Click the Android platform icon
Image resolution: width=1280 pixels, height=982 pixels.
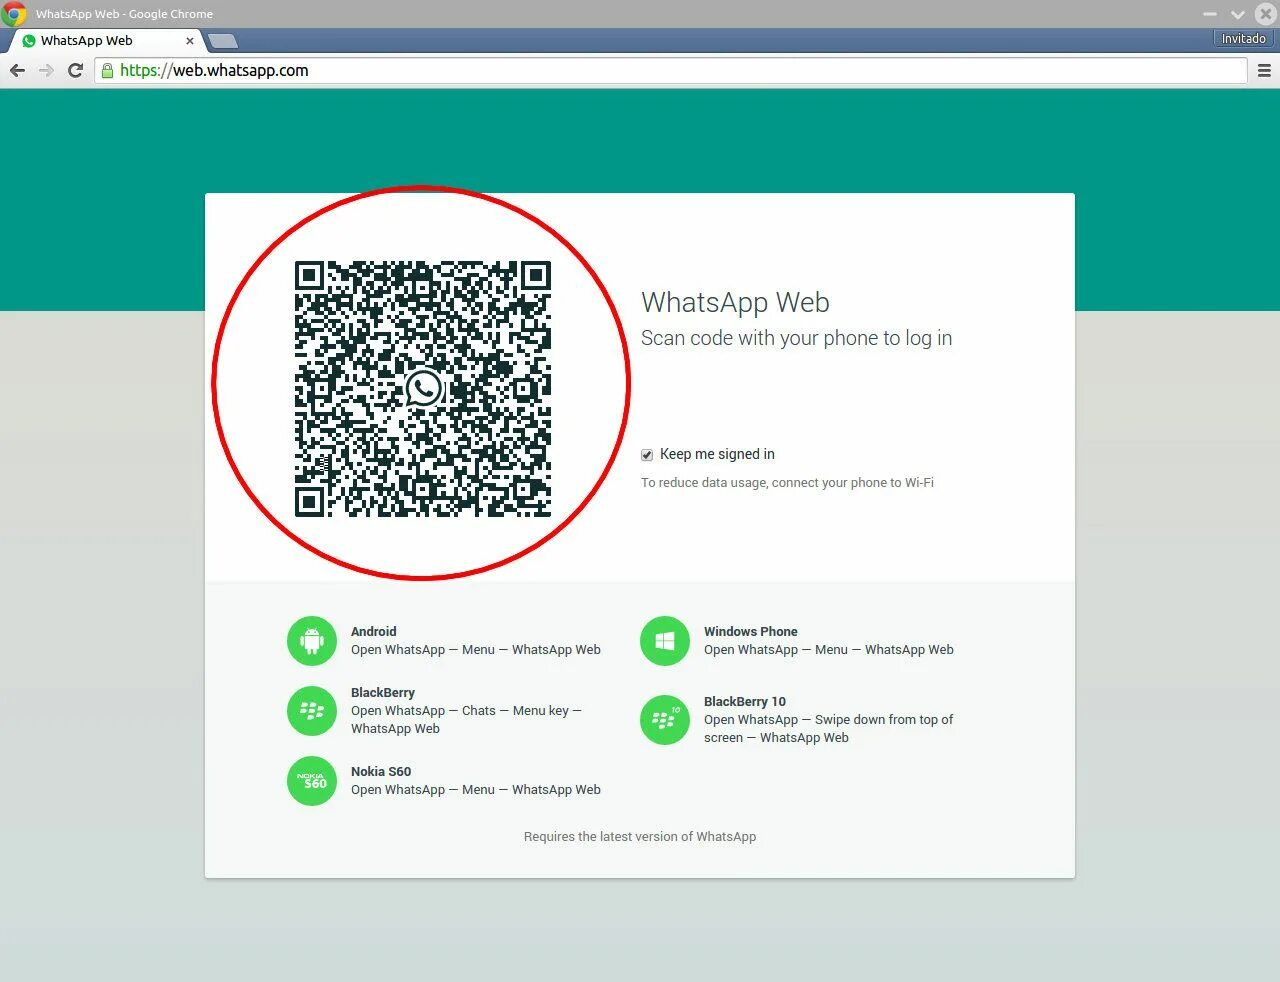tap(312, 641)
